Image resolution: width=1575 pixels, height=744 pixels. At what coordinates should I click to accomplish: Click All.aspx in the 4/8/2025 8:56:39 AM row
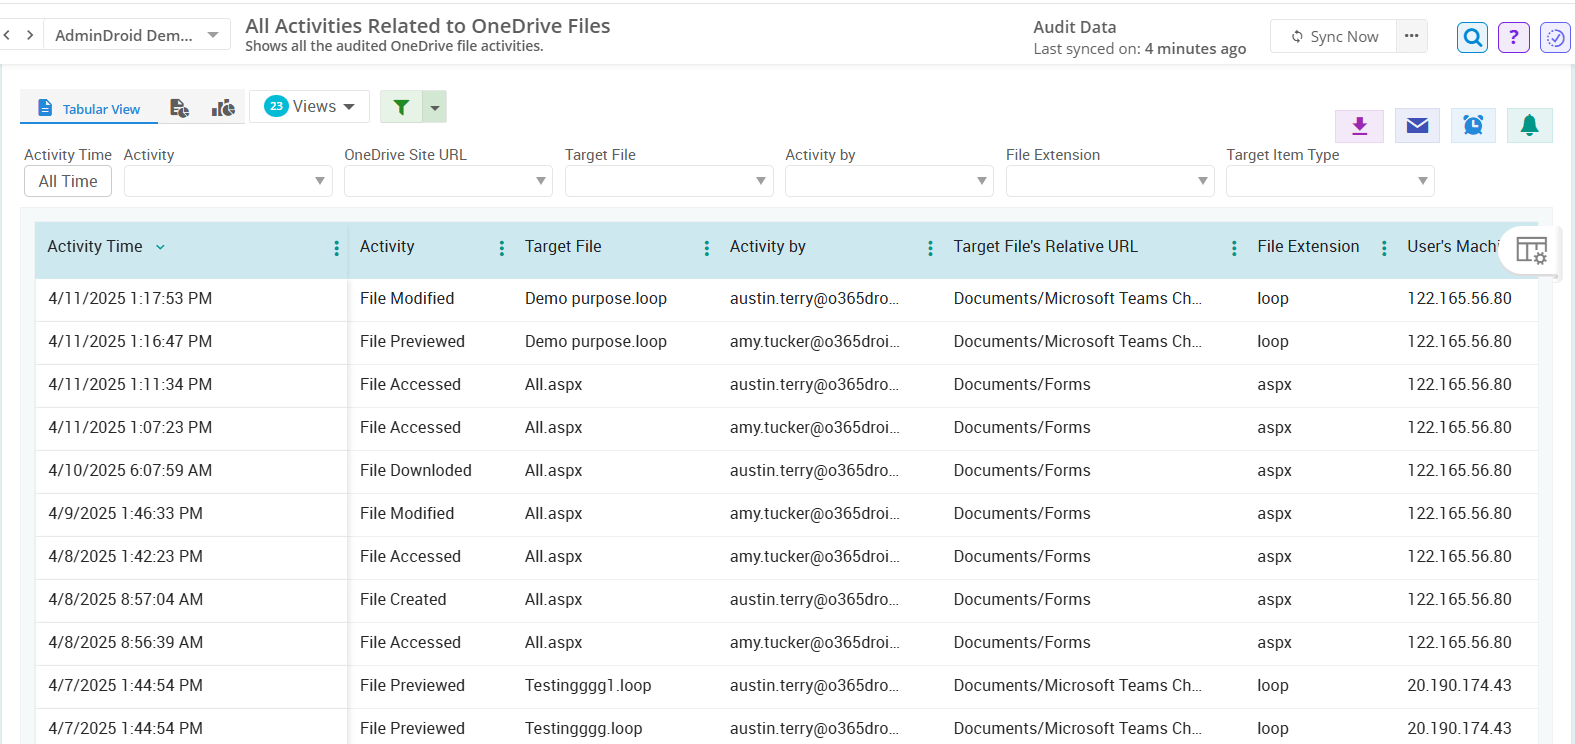click(553, 643)
